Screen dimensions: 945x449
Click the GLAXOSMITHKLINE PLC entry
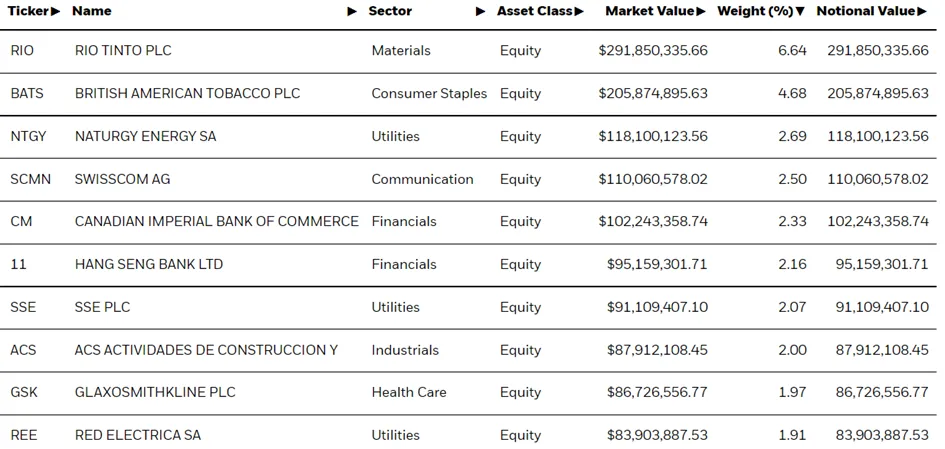click(x=155, y=392)
